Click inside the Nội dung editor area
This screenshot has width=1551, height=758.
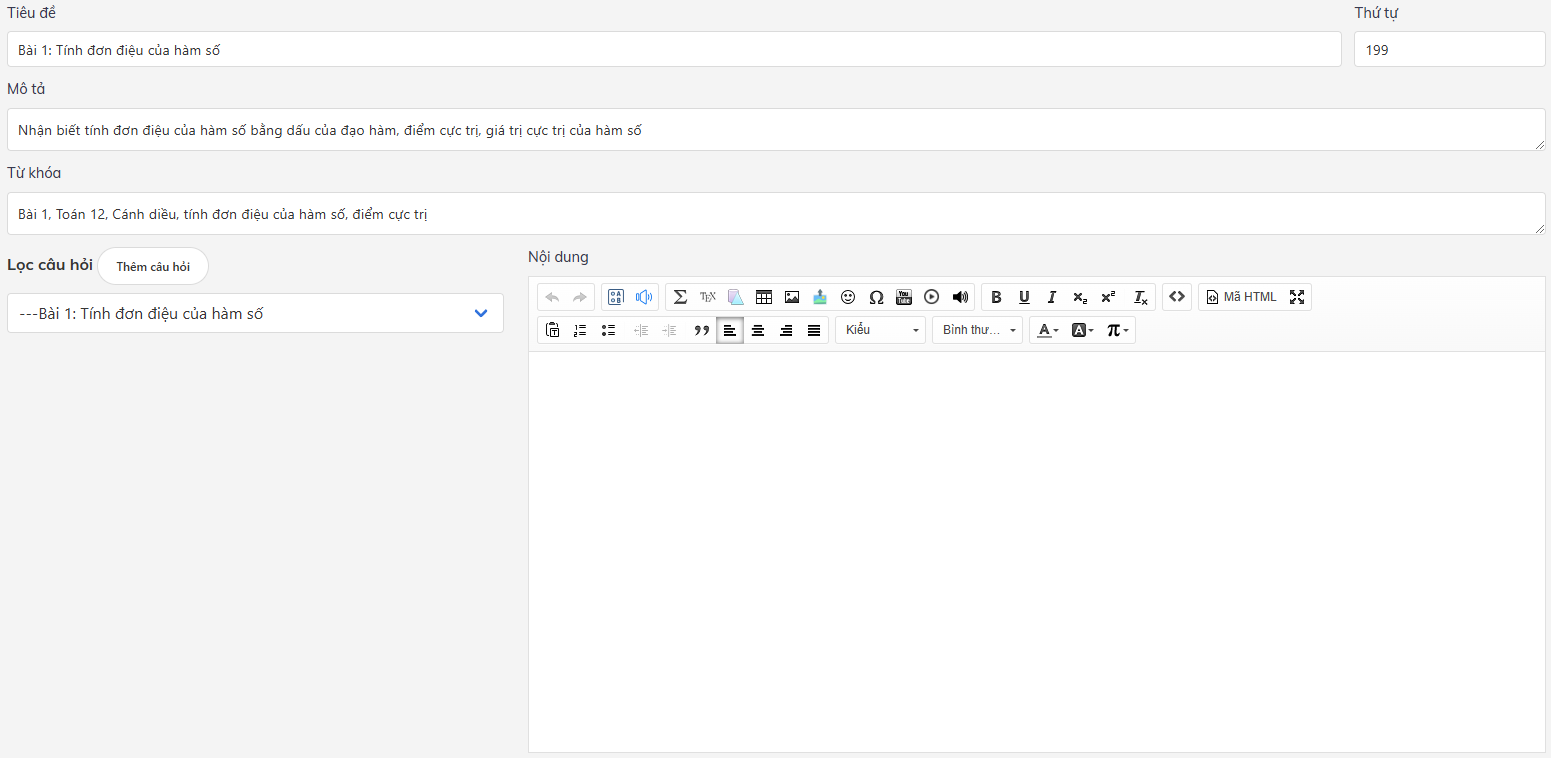click(x=1036, y=551)
